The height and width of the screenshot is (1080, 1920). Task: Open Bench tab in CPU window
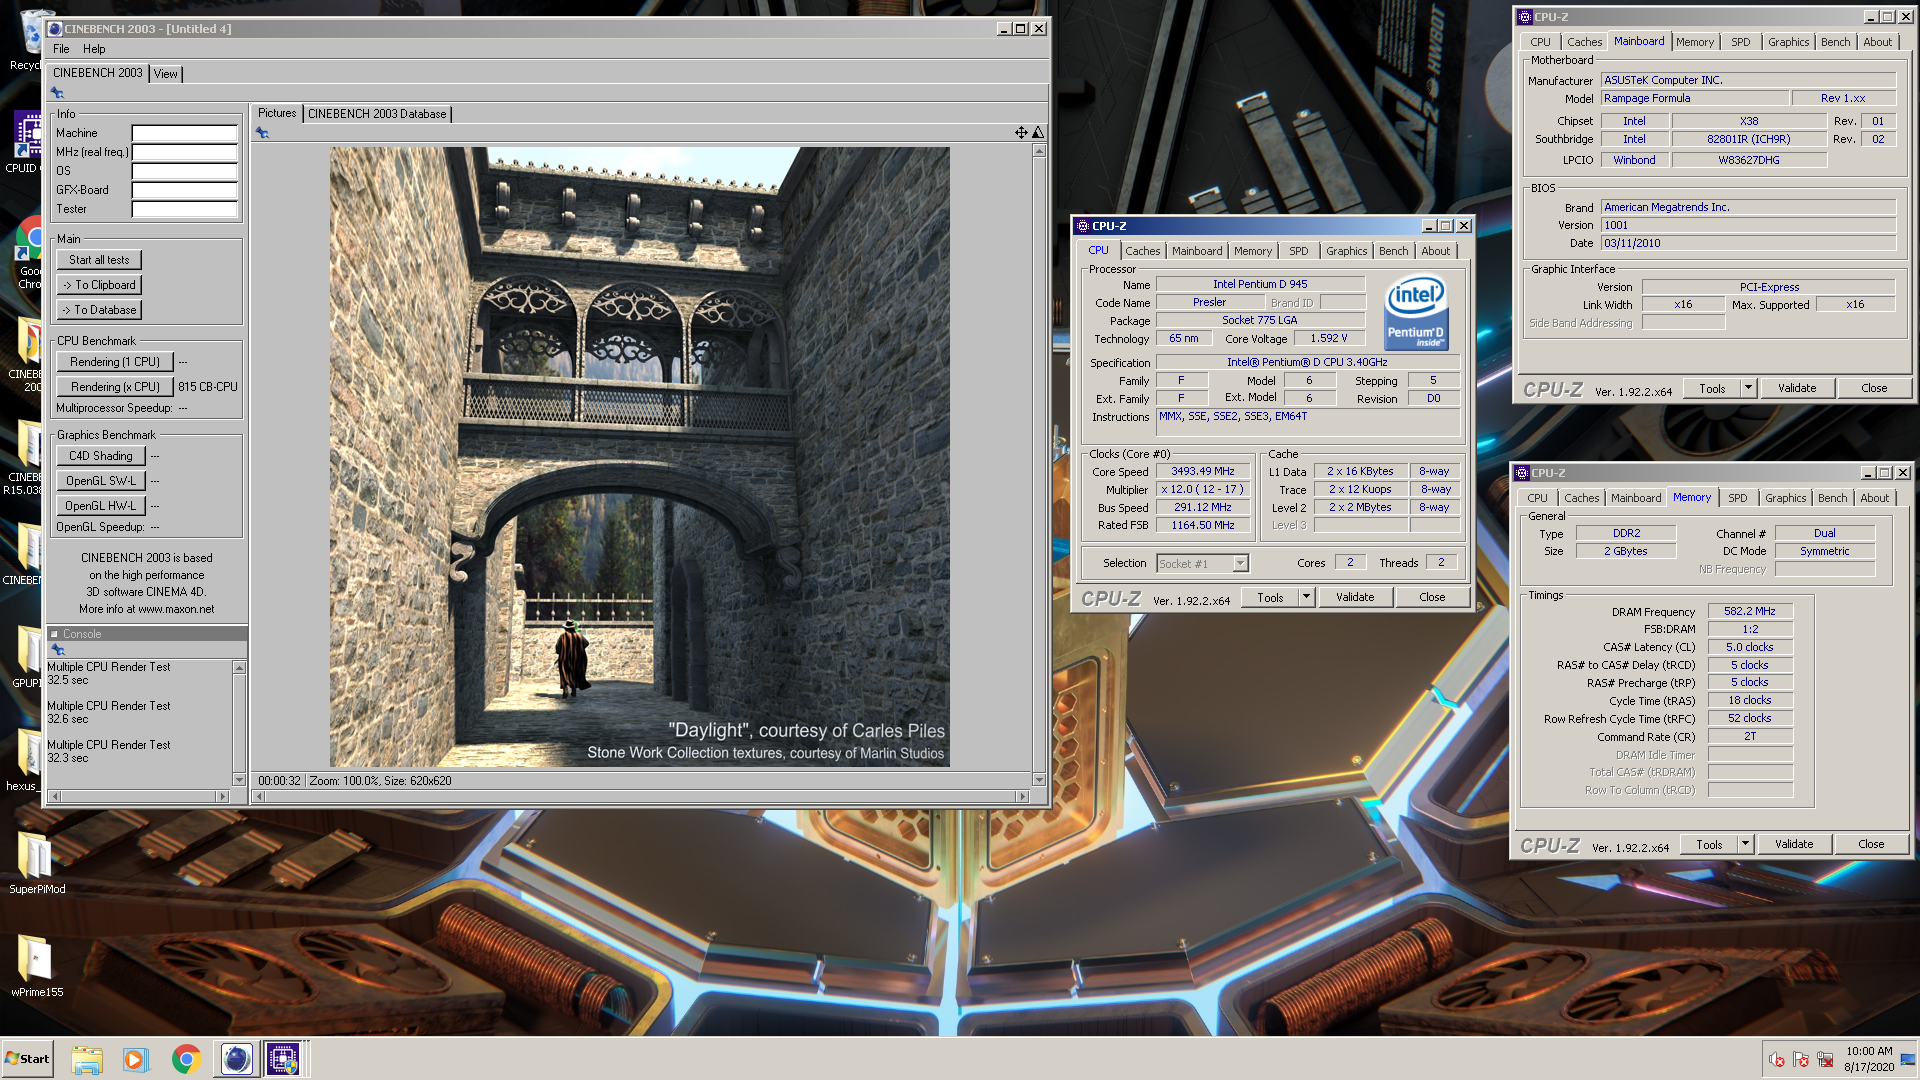click(x=1393, y=251)
